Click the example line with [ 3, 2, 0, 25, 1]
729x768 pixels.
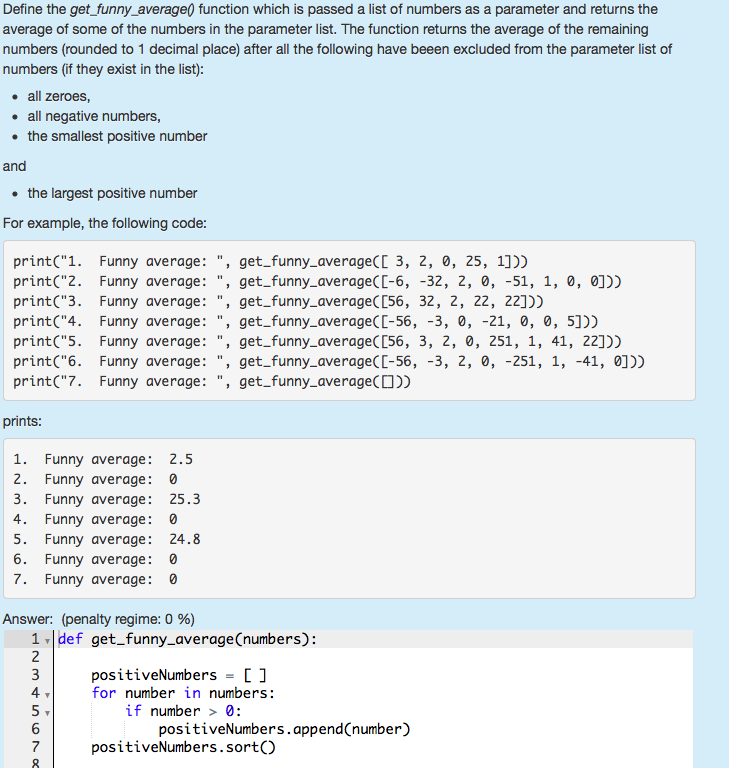270,262
